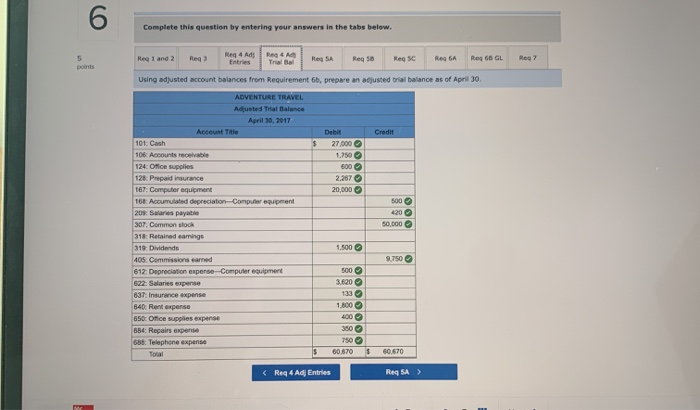700x410 pixels.
Task: Click the 405: Commissions earned account title
Action: coord(173,259)
